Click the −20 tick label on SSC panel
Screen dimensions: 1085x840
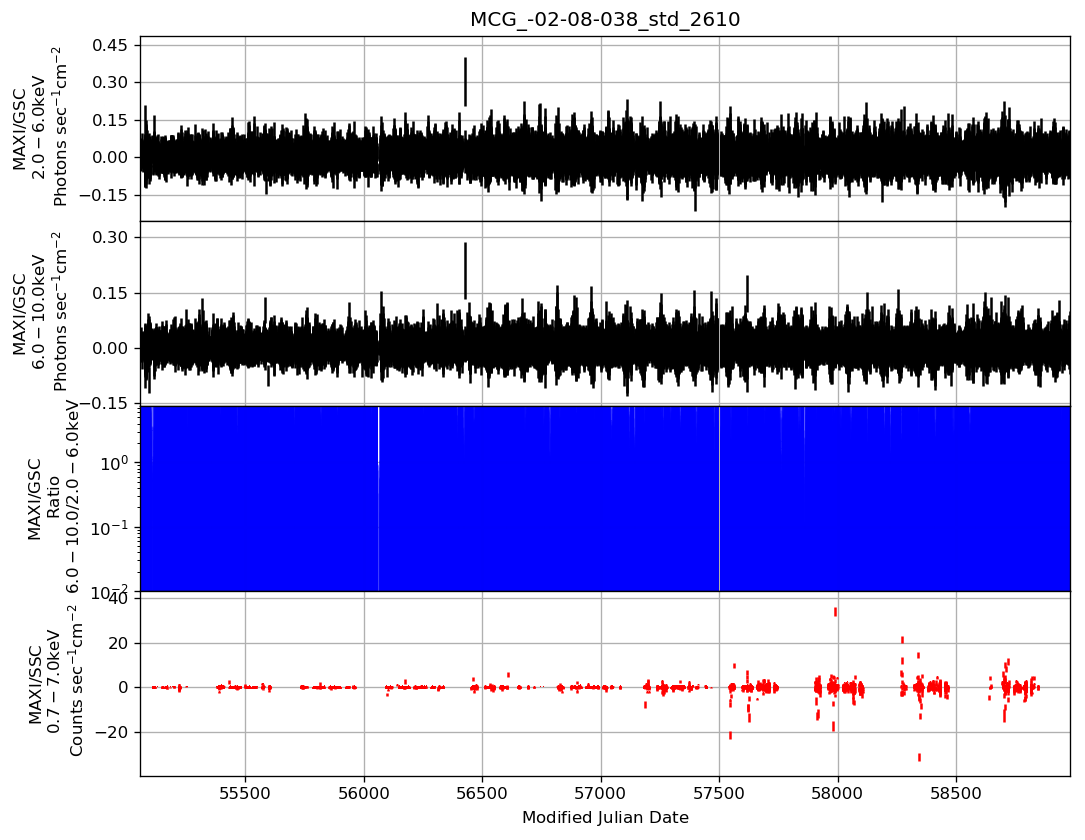click(113, 732)
